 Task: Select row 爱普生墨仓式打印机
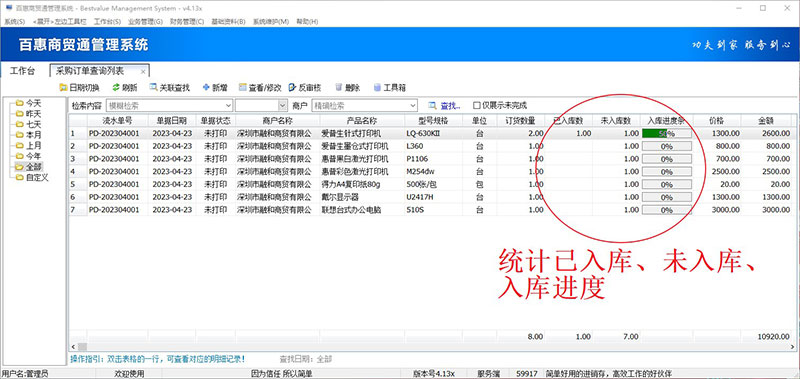pos(430,146)
